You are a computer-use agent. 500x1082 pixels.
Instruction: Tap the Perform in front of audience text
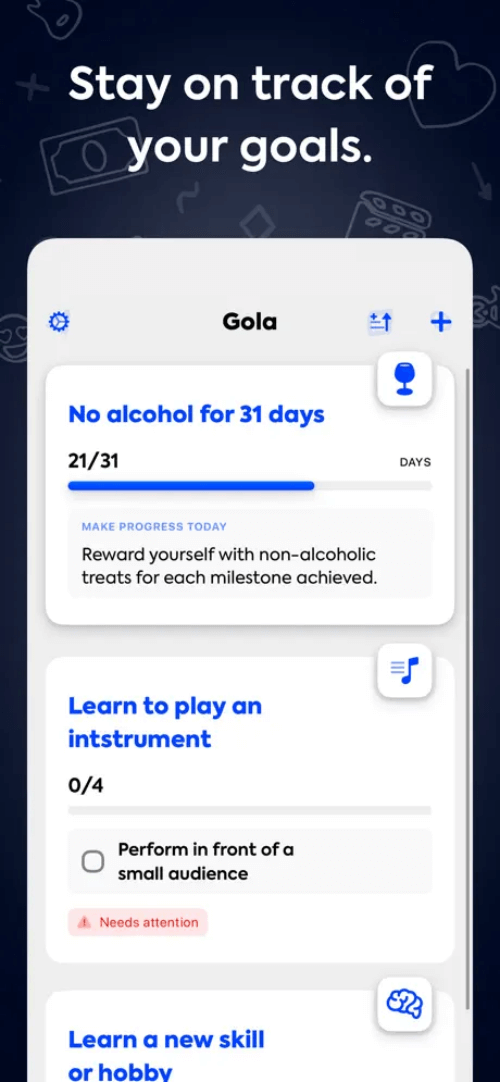coord(206,861)
